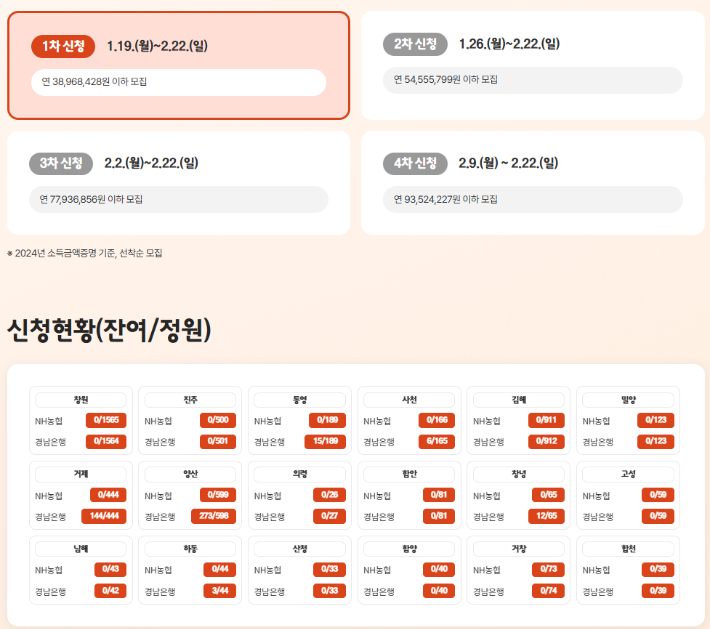Image resolution: width=710 pixels, height=629 pixels.
Task: Select the 1차 신청 application round card
Action: 178,66
